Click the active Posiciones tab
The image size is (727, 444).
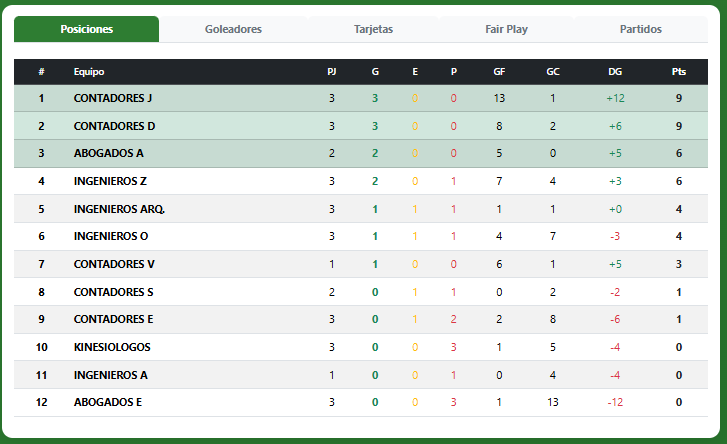click(x=87, y=29)
